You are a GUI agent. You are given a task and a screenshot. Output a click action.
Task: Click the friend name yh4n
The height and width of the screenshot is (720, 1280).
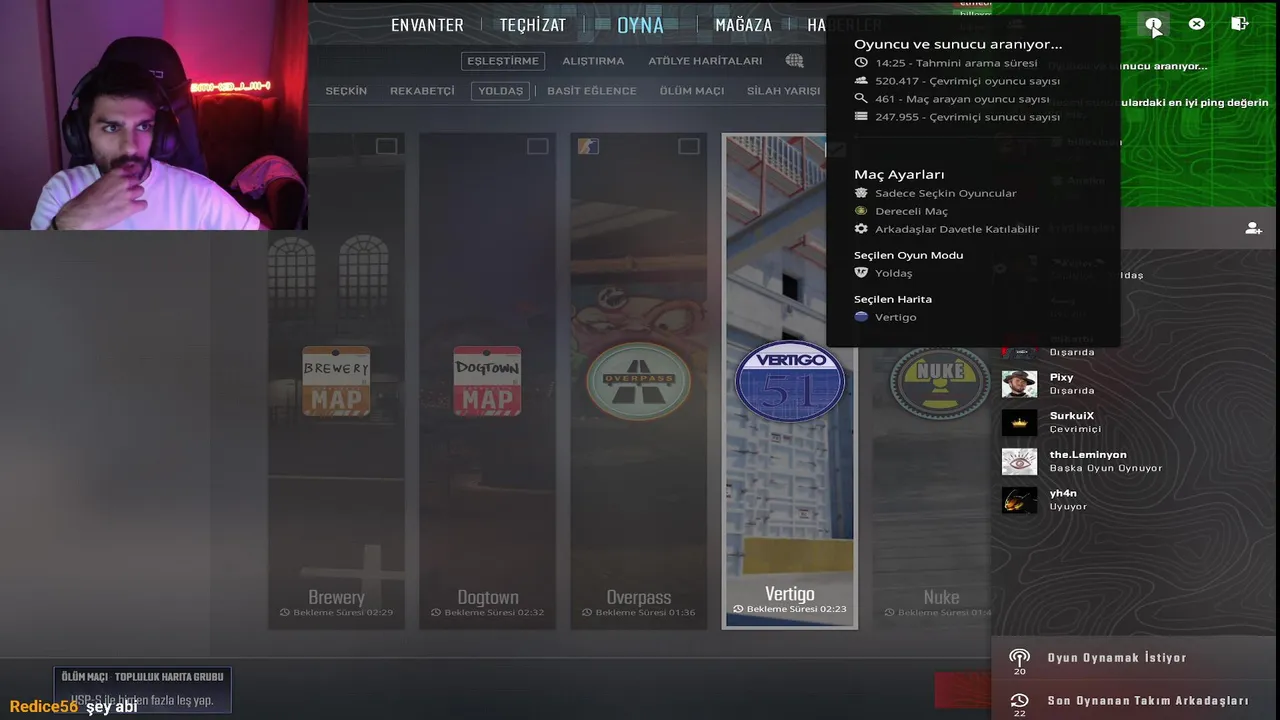1063,494
